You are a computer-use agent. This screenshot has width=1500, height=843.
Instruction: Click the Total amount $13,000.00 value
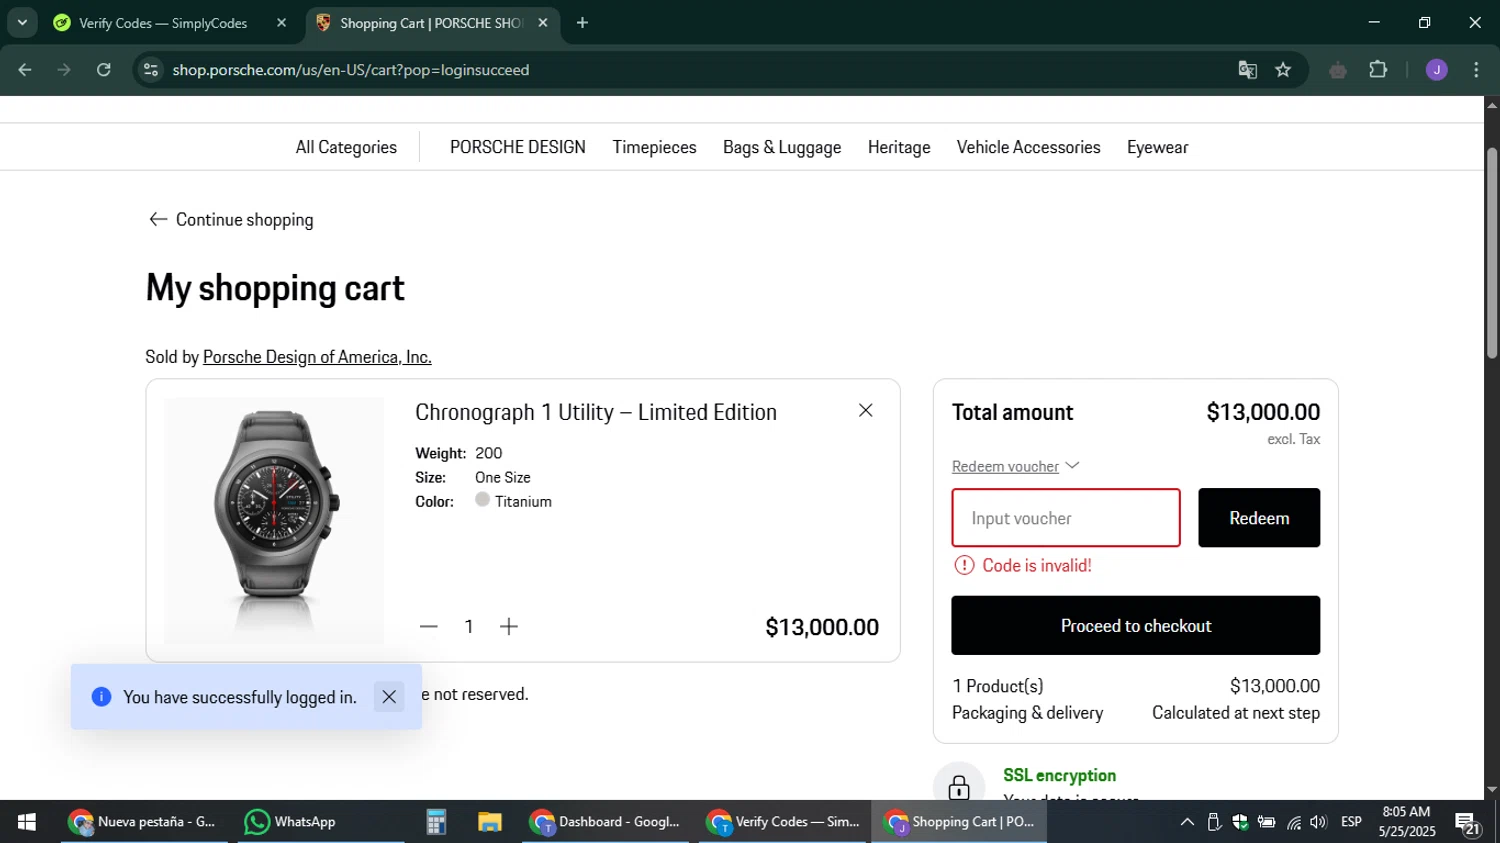coord(1263,412)
